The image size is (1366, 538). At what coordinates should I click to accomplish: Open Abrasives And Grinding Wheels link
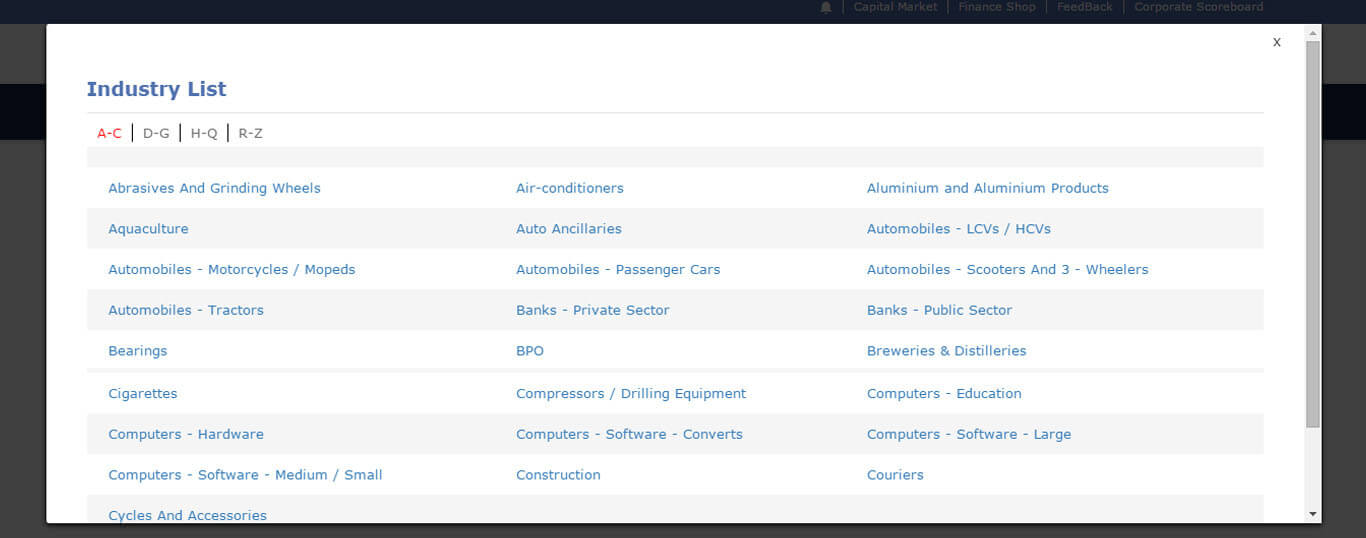214,188
